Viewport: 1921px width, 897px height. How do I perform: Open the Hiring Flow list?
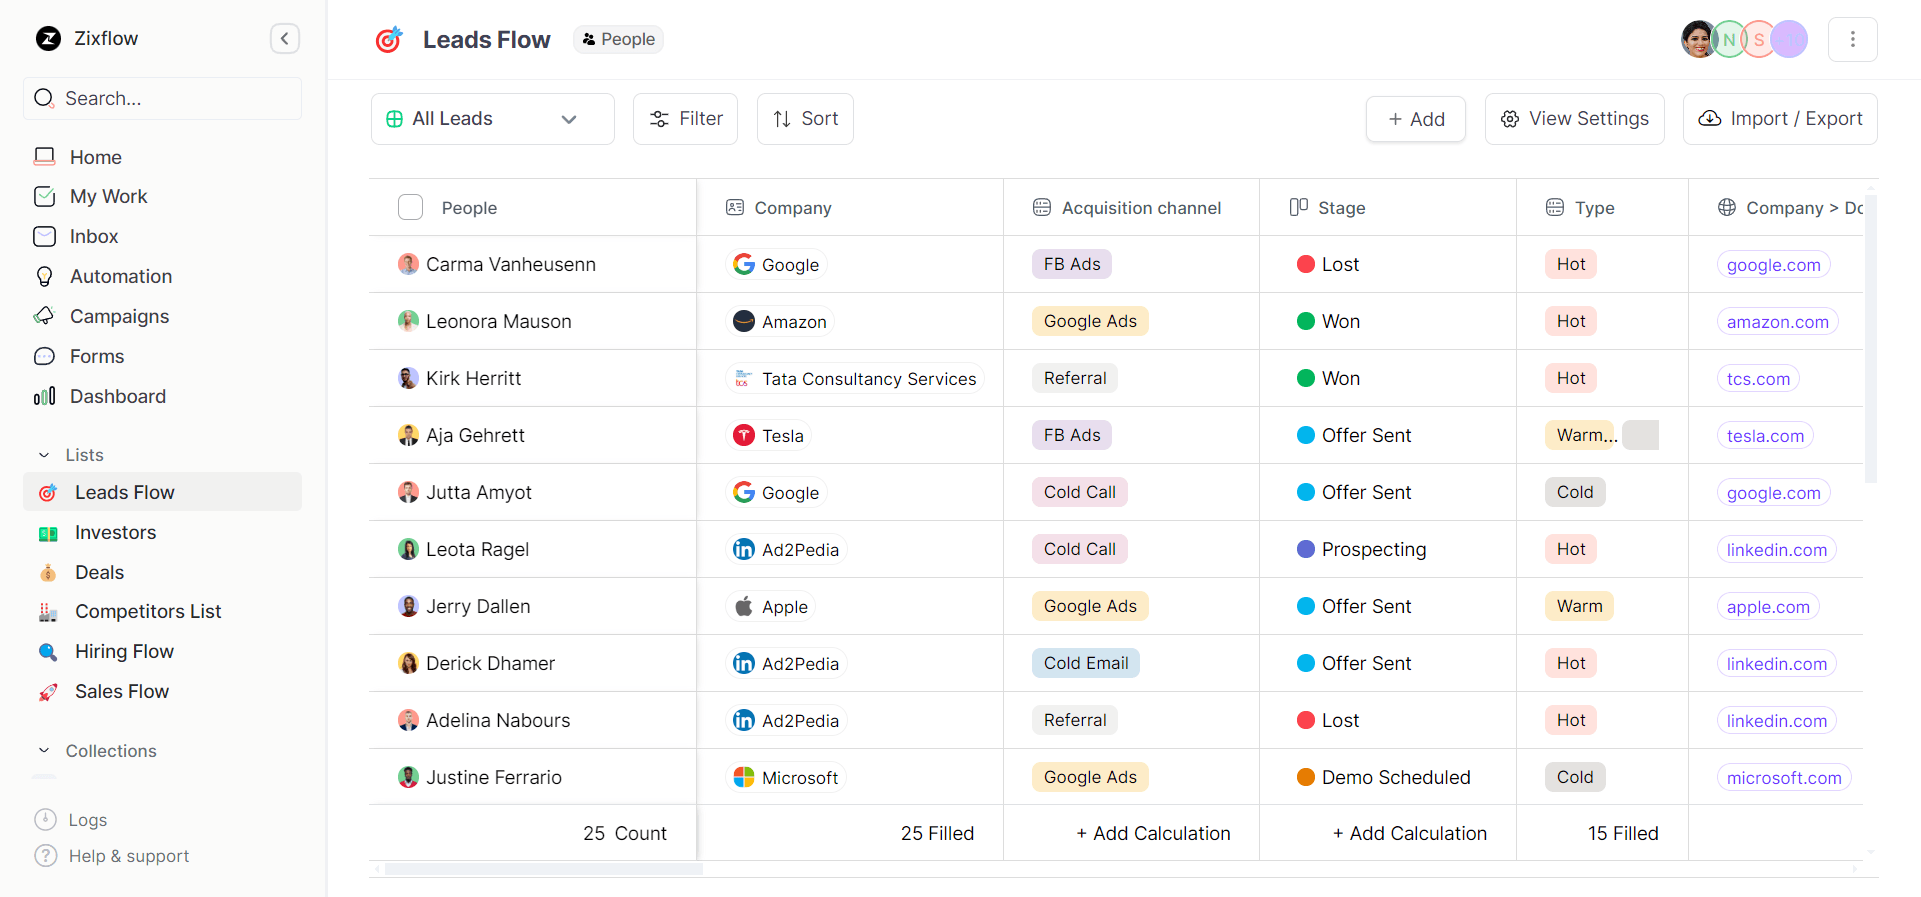click(124, 651)
